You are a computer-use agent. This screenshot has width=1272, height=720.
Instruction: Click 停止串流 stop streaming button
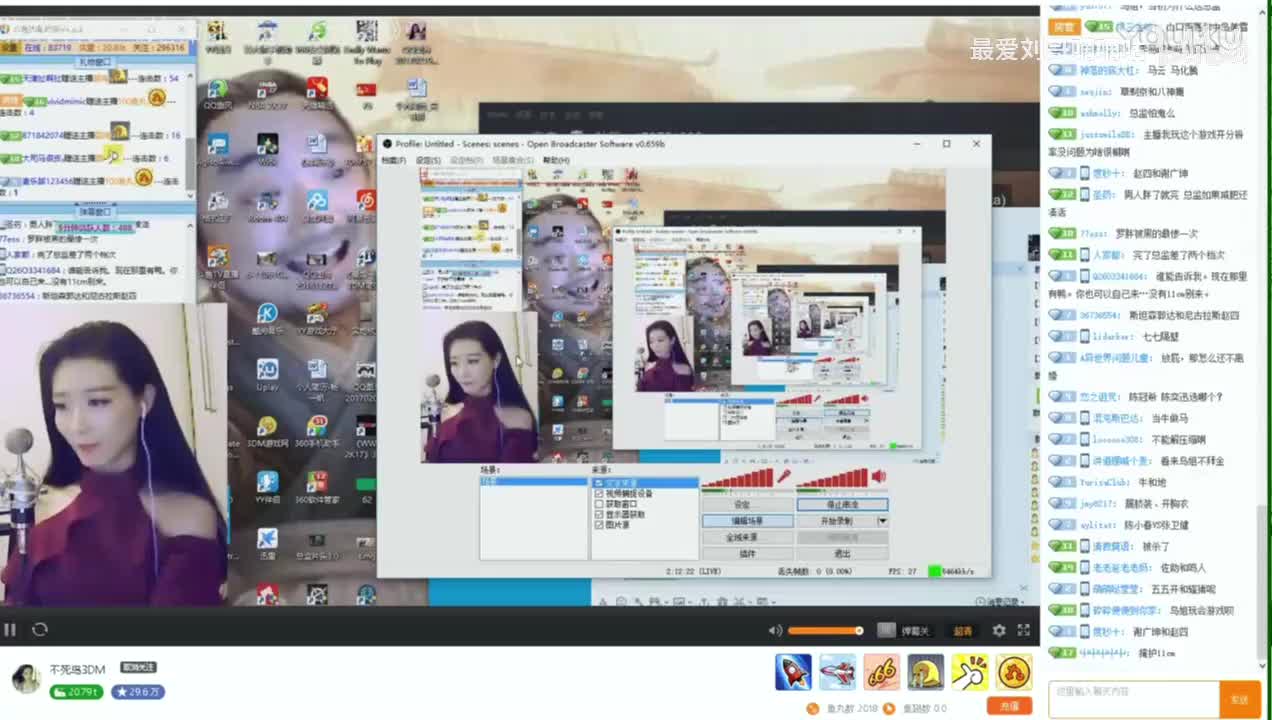842,505
